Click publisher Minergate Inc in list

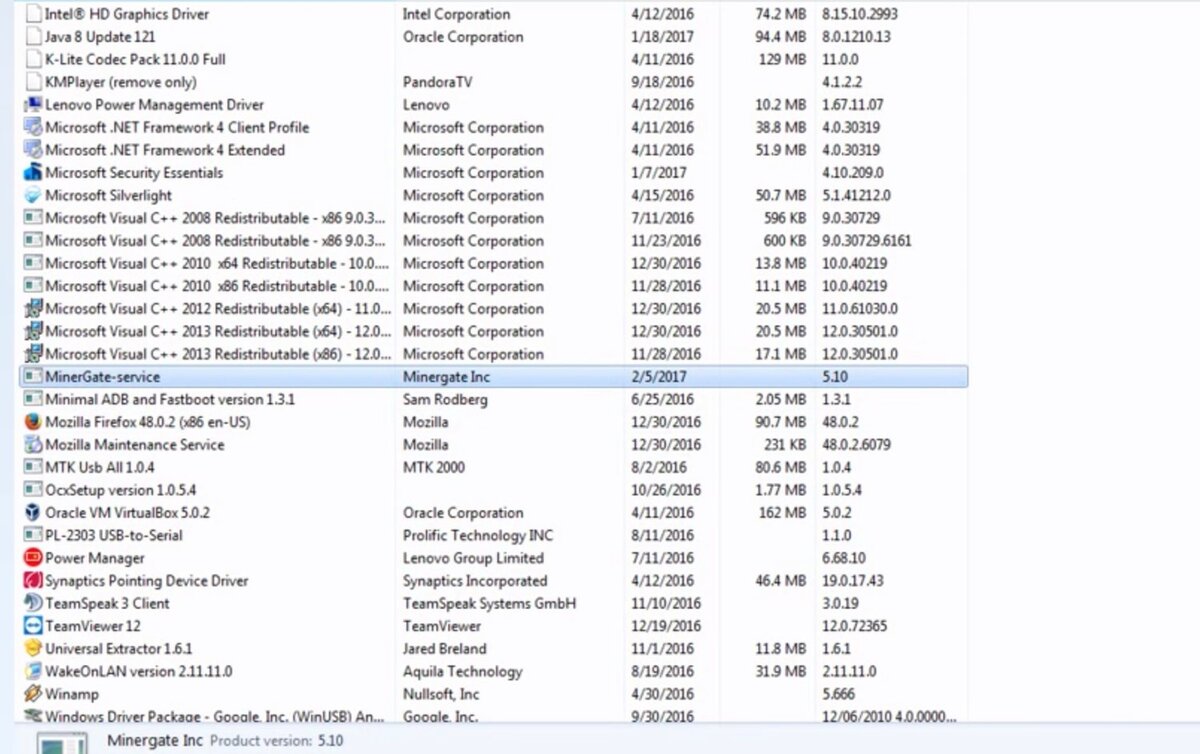[x=446, y=377]
